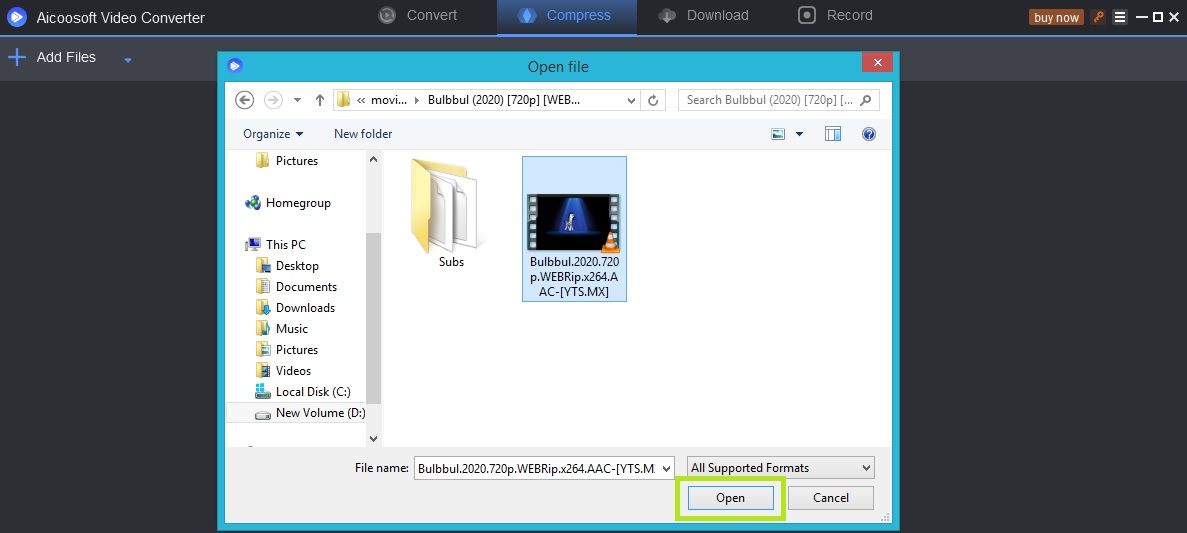Expand the Add Files dropdown arrow
The width and height of the screenshot is (1187, 533).
click(x=128, y=60)
